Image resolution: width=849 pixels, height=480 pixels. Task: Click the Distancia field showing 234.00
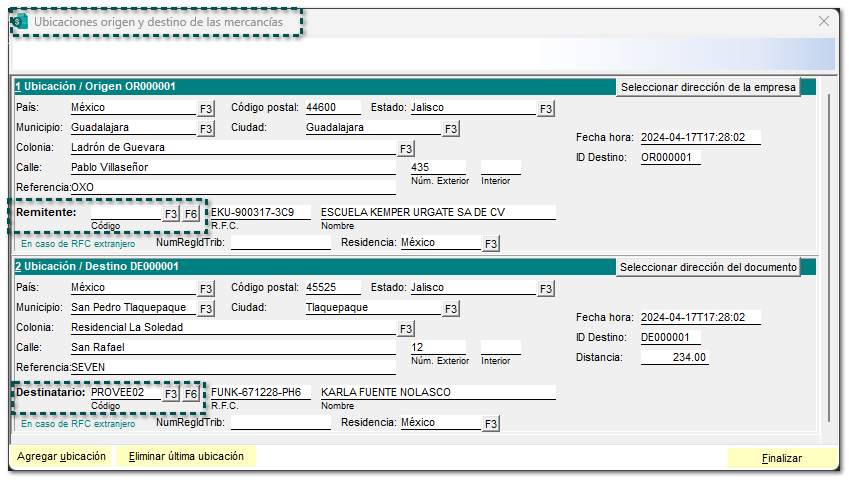pos(675,358)
